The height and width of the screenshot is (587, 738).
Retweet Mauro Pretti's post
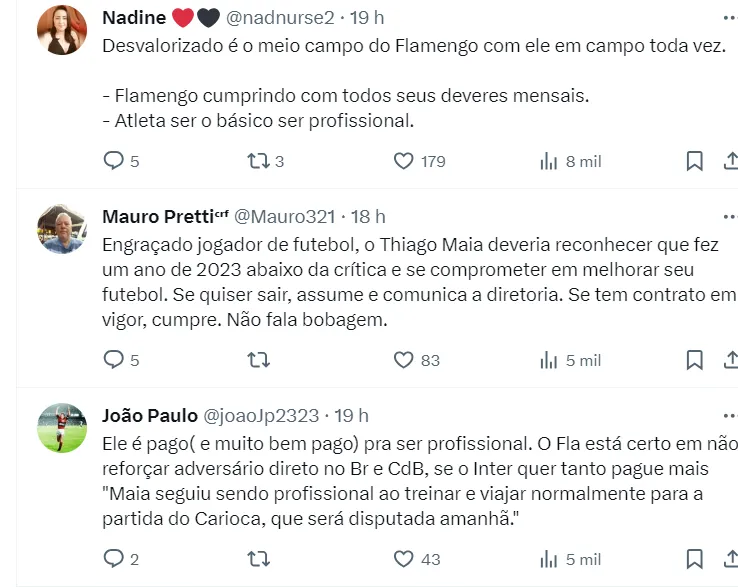(x=258, y=360)
